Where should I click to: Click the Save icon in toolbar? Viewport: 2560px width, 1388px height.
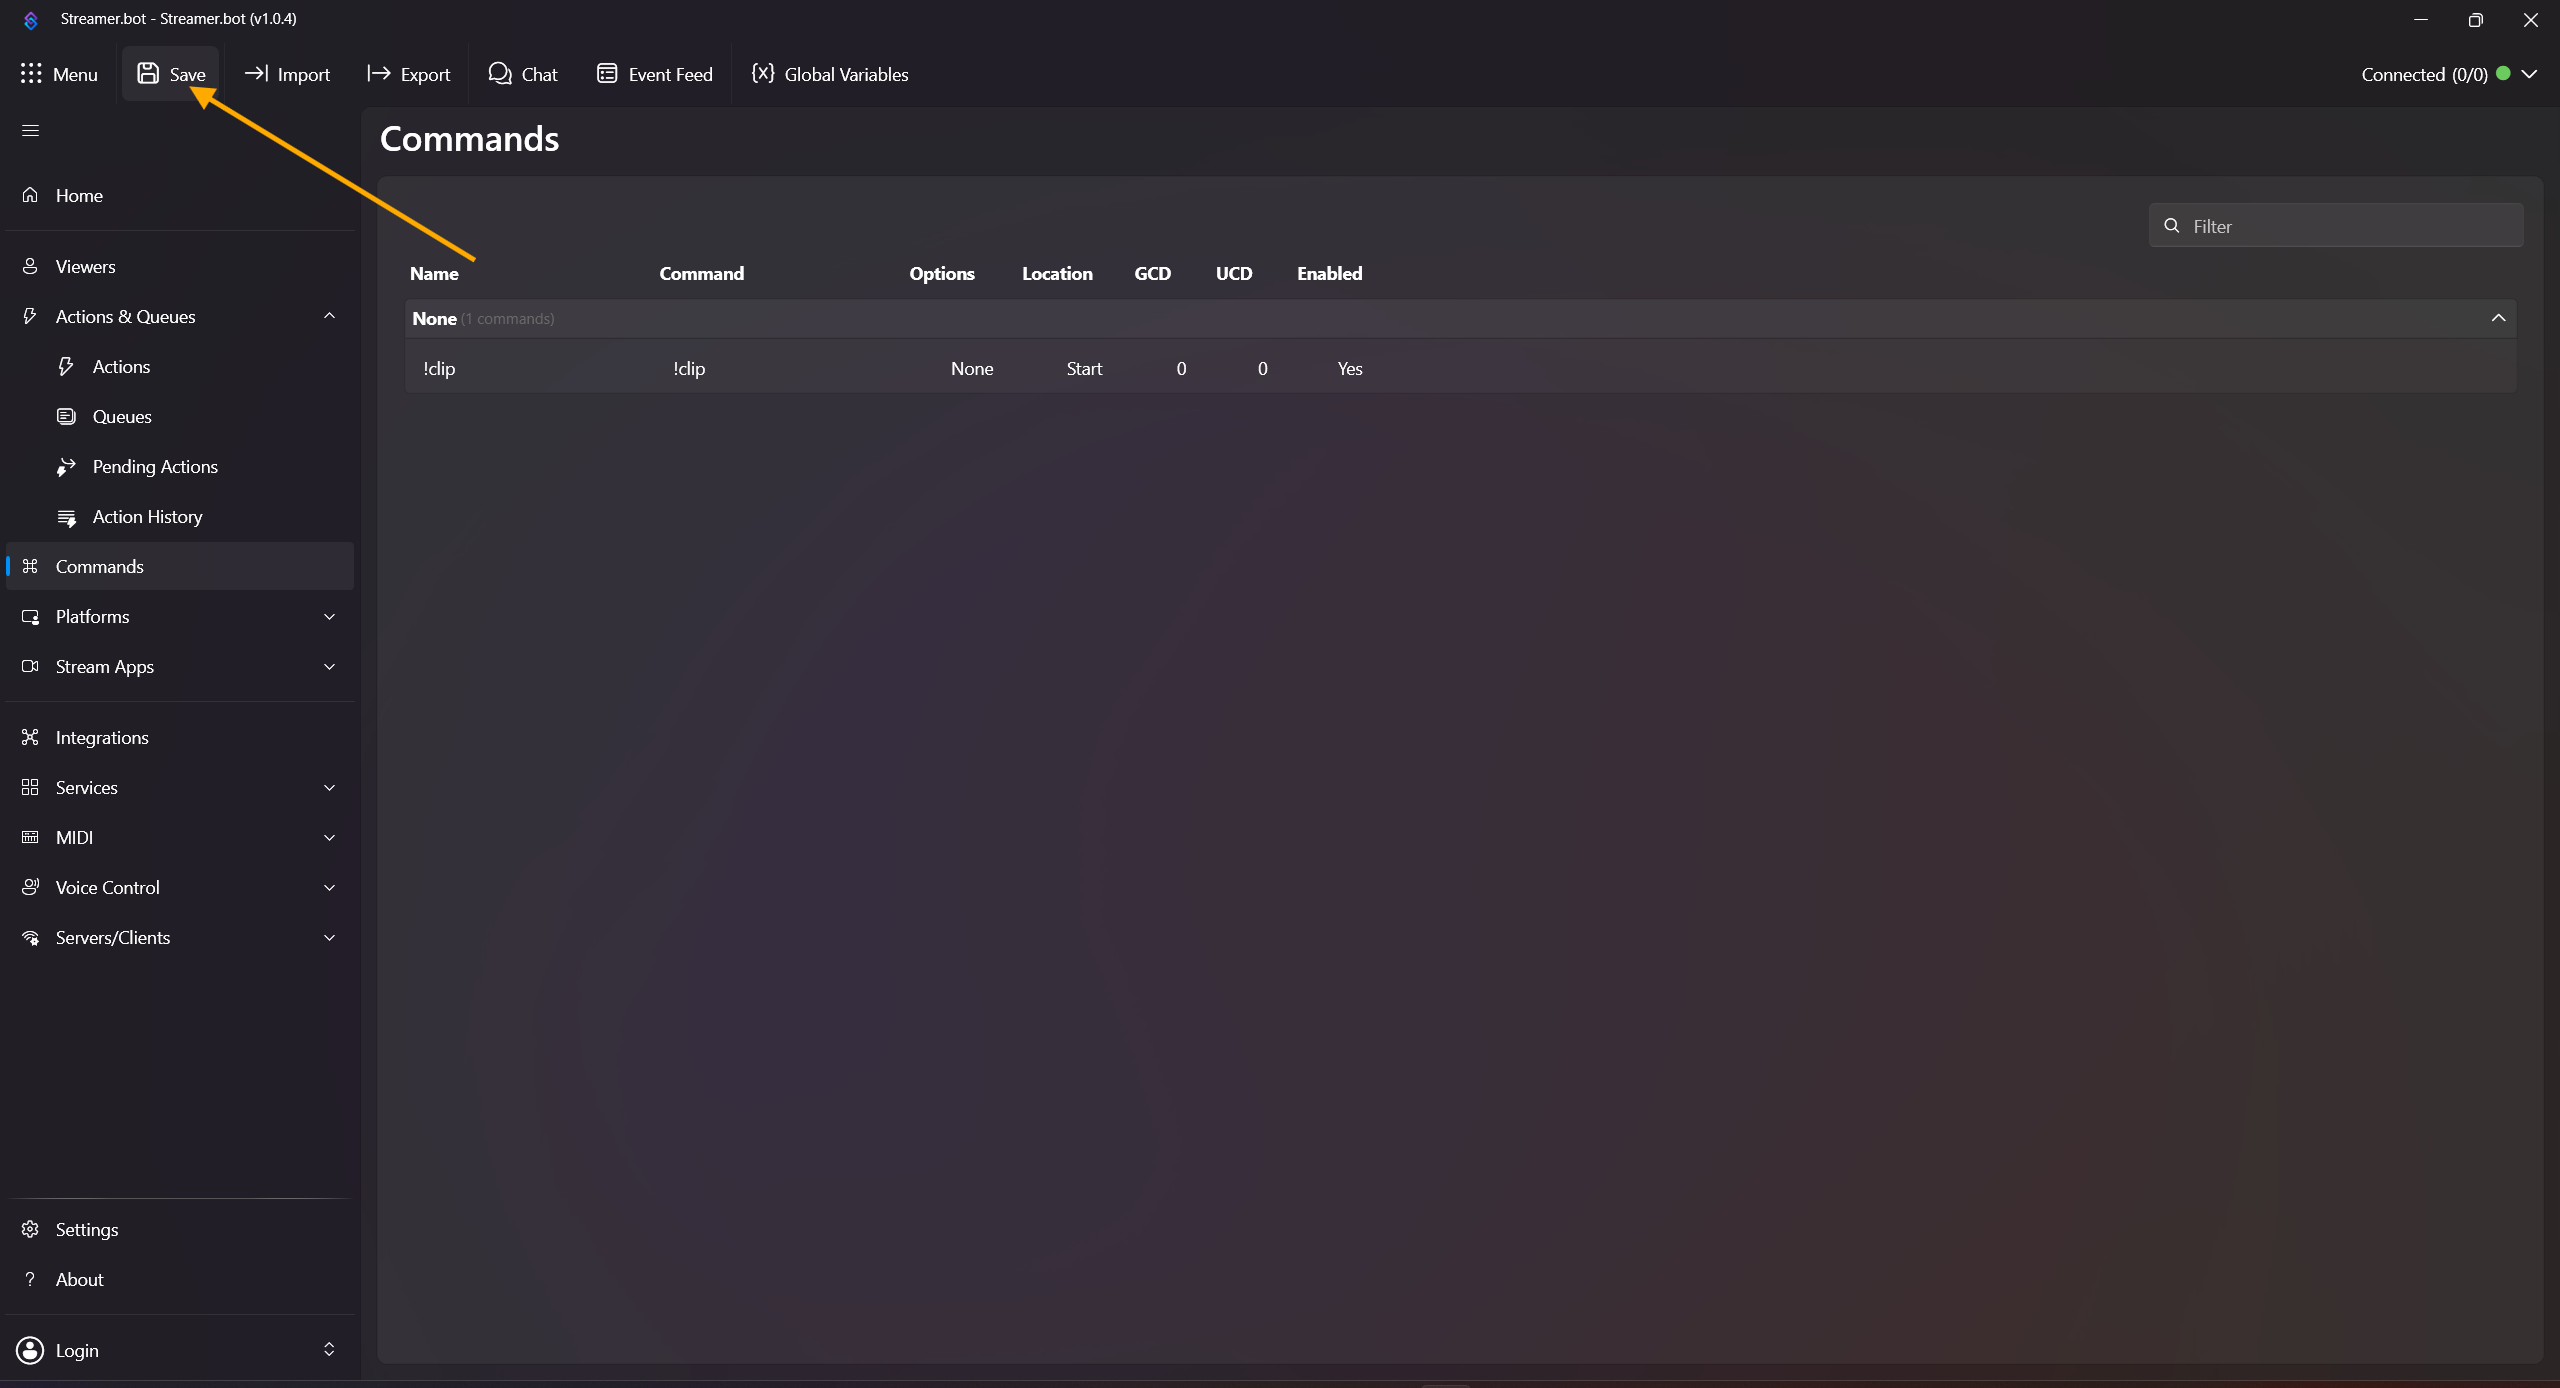(148, 74)
